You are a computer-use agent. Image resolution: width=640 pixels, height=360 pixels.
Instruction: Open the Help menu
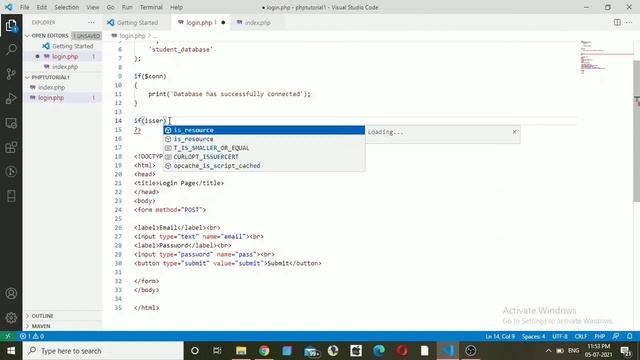coord(176,7)
